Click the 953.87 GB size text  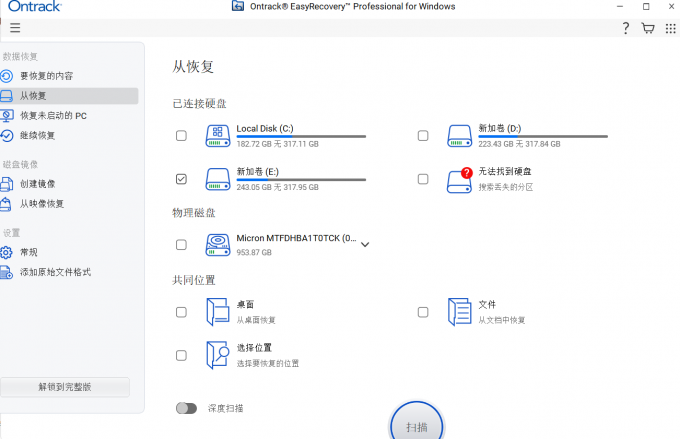click(x=254, y=252)
